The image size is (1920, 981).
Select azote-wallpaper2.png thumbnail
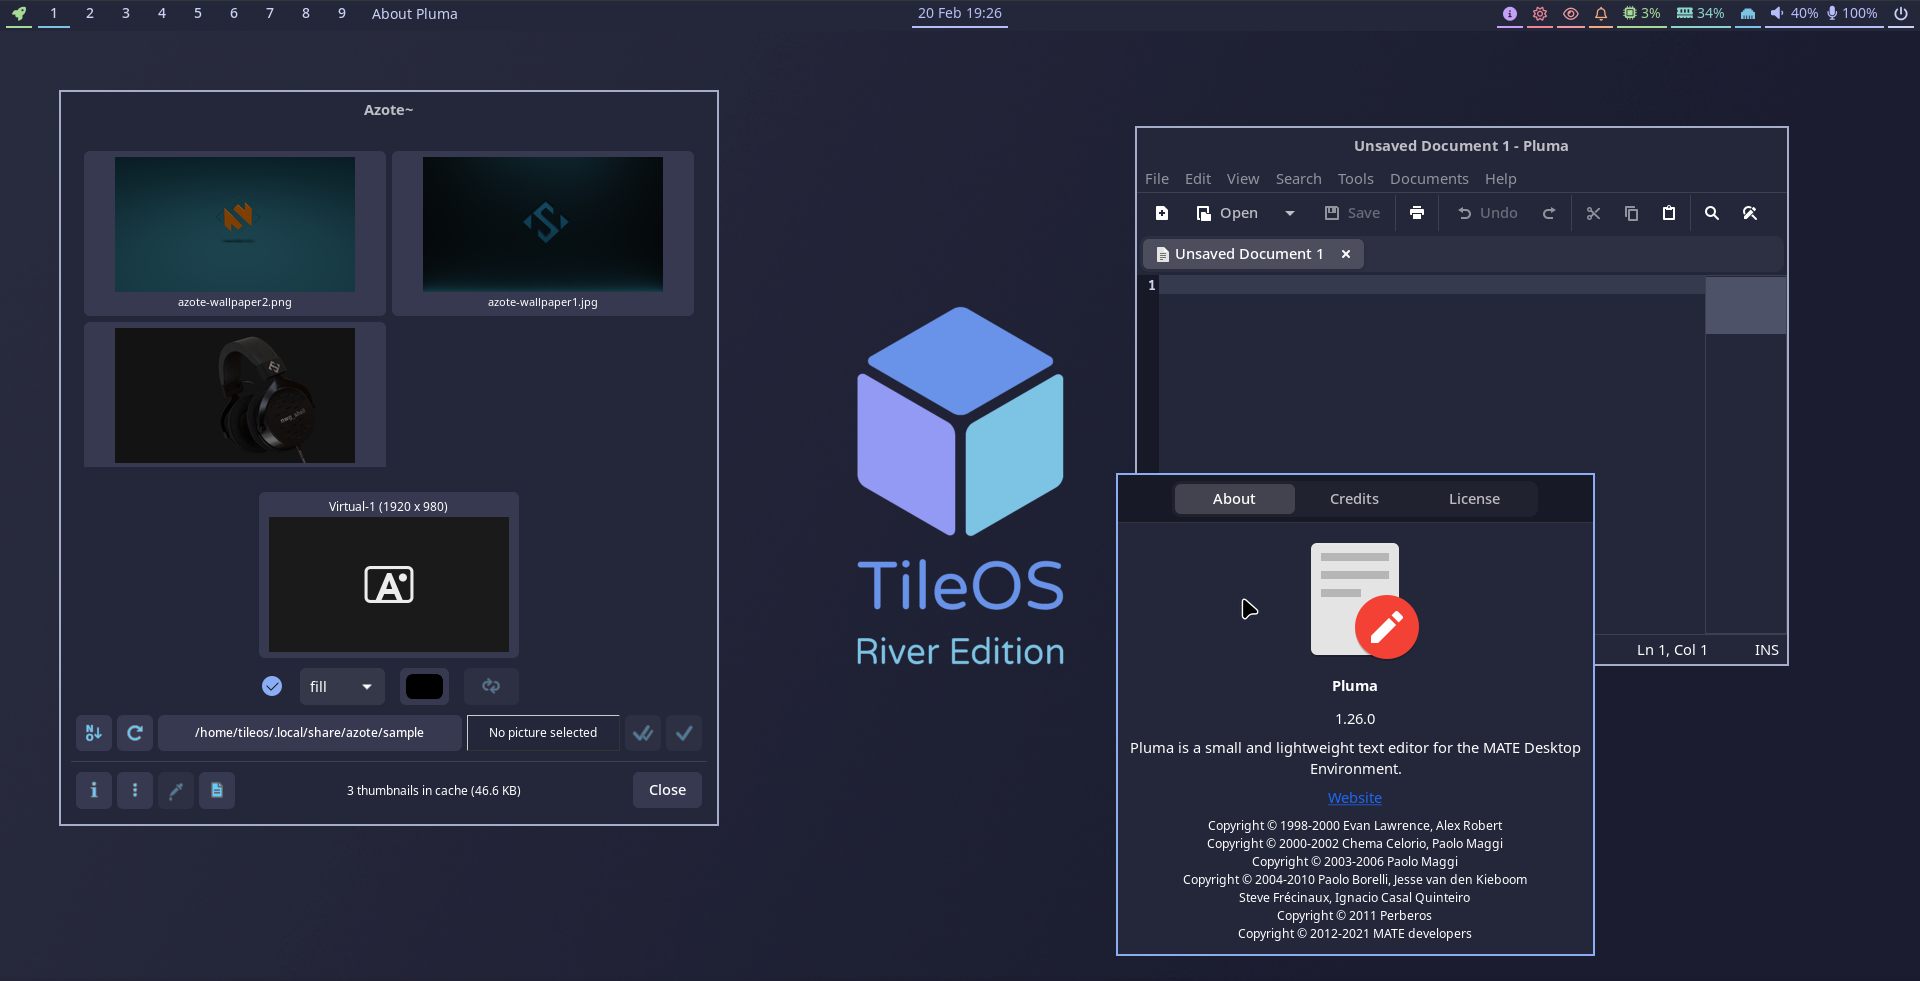tap(235, 233)
